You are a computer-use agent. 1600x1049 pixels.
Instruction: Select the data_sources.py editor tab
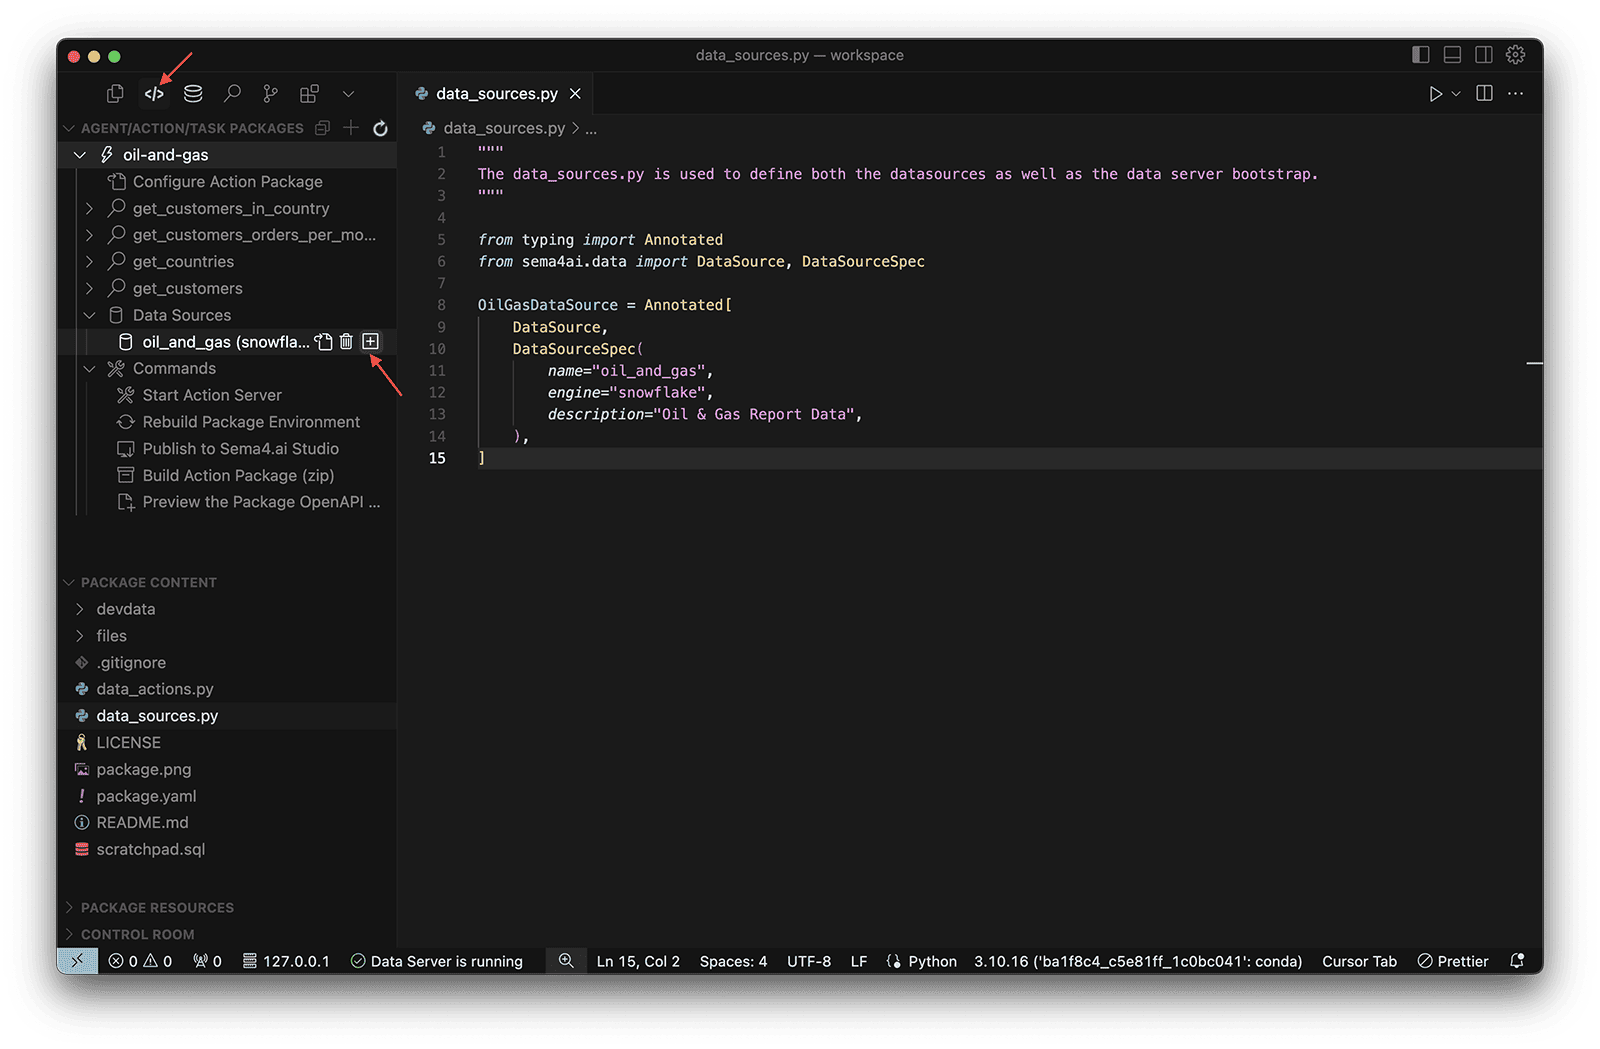496,93
